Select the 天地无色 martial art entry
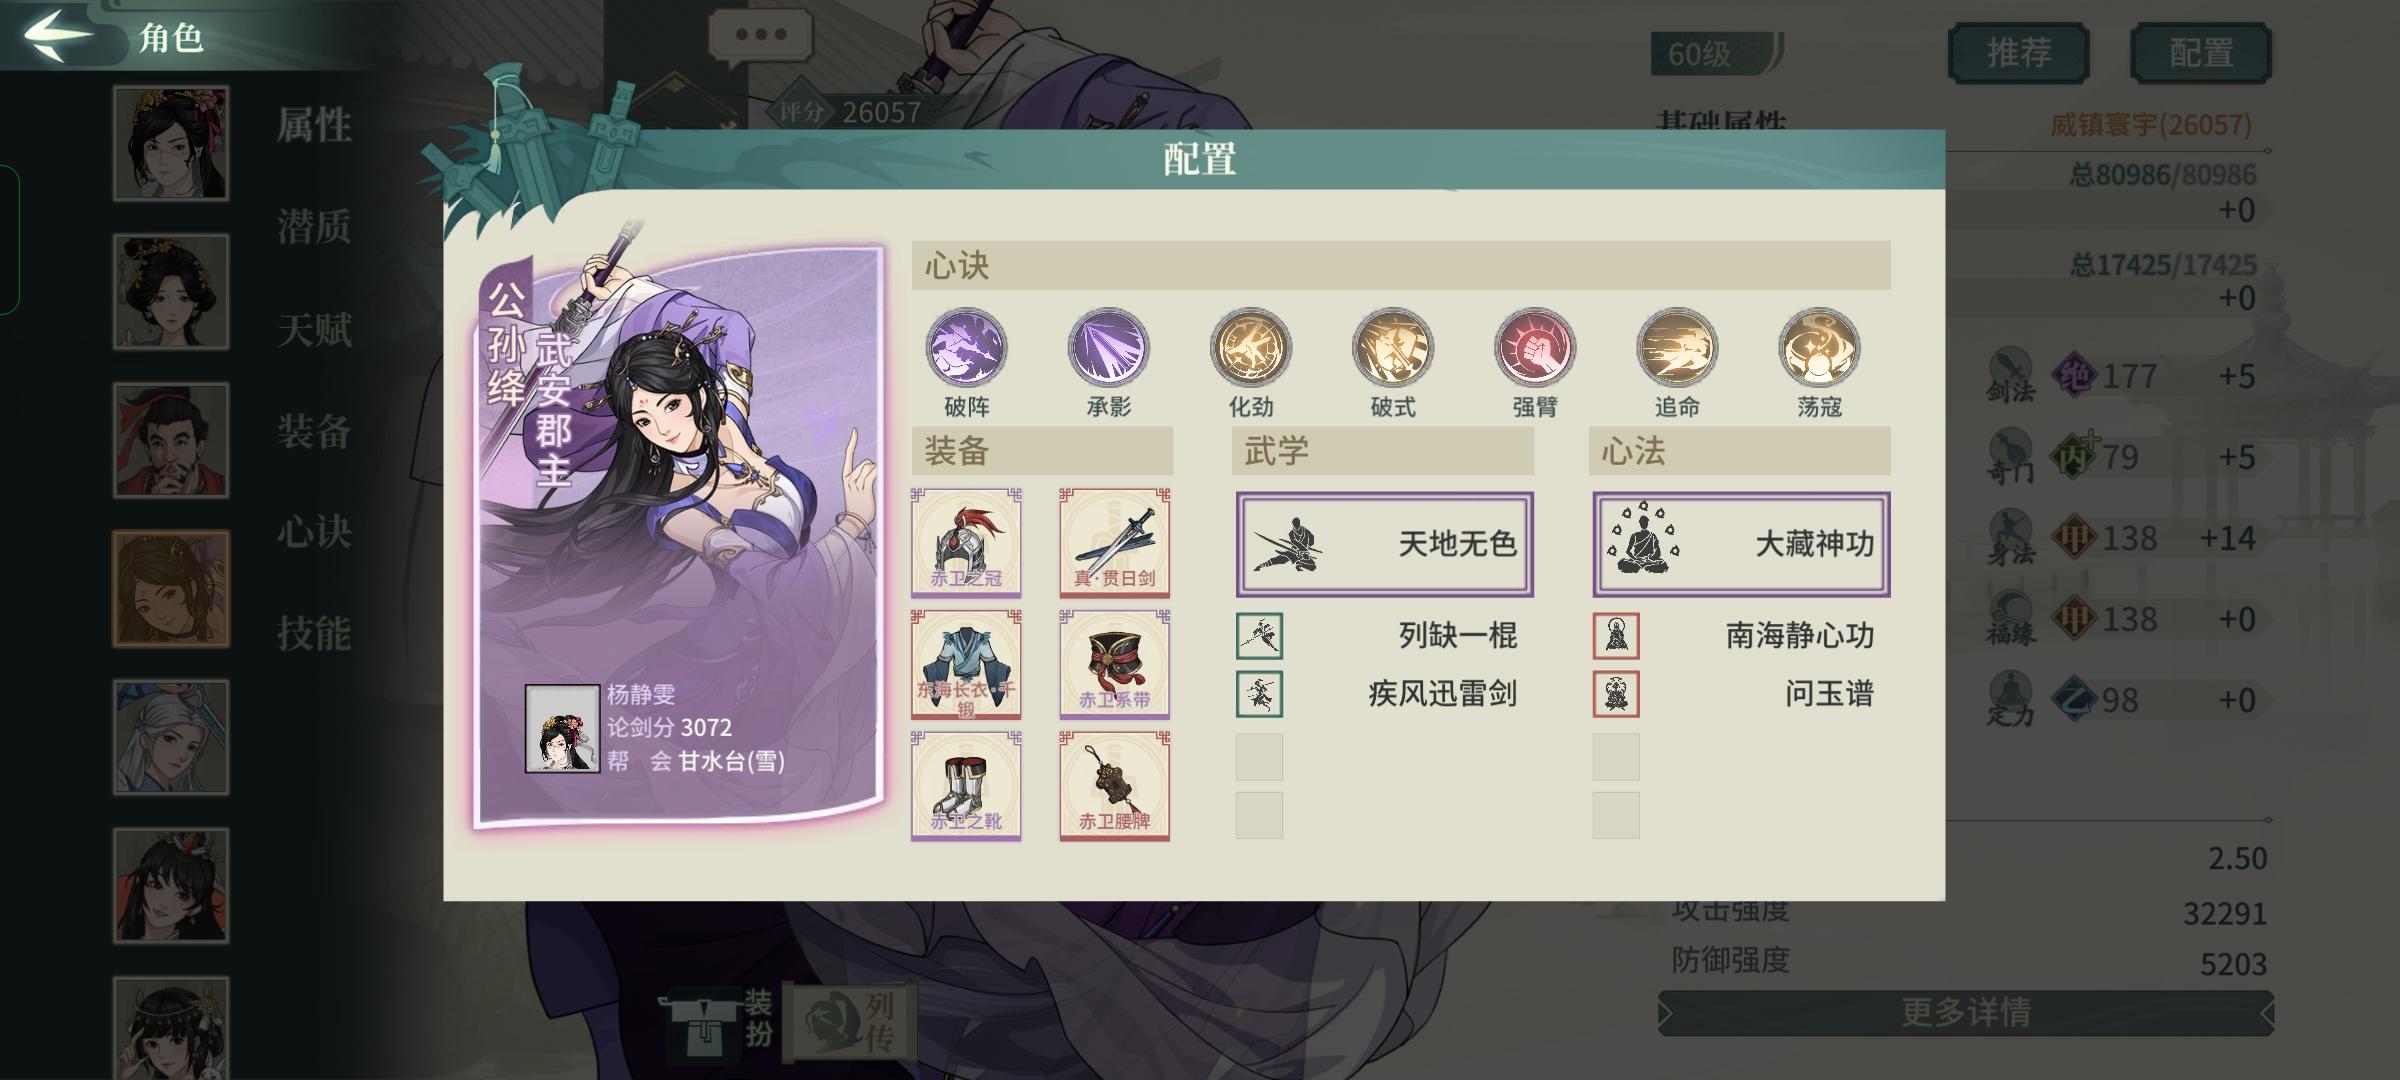This screenshot has width=2400, height=1080. click(x=1384, y=544)
